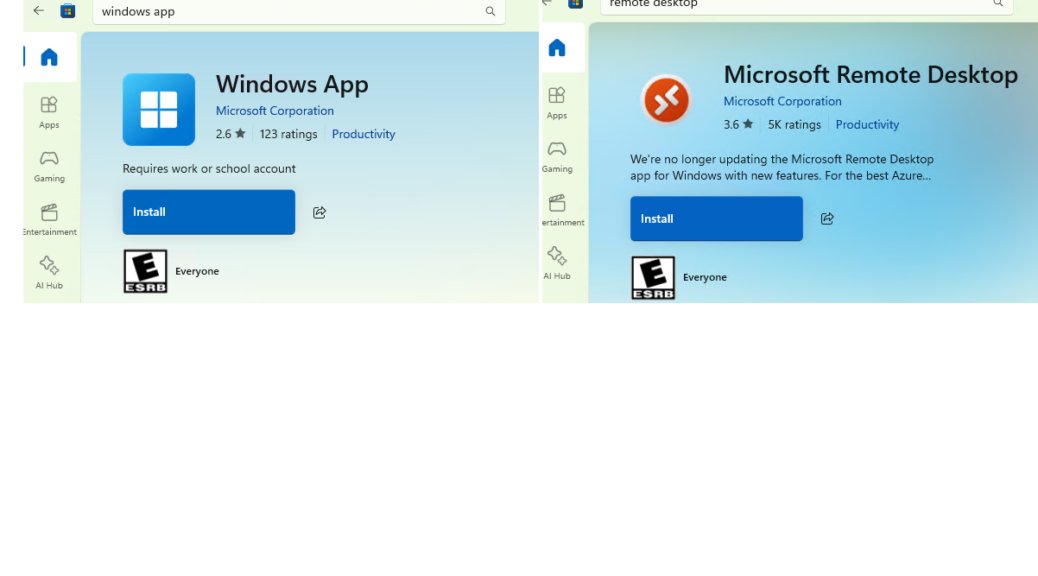Click 'Requires work or school account' text
1038x576 pixels.
pos(209,168)
